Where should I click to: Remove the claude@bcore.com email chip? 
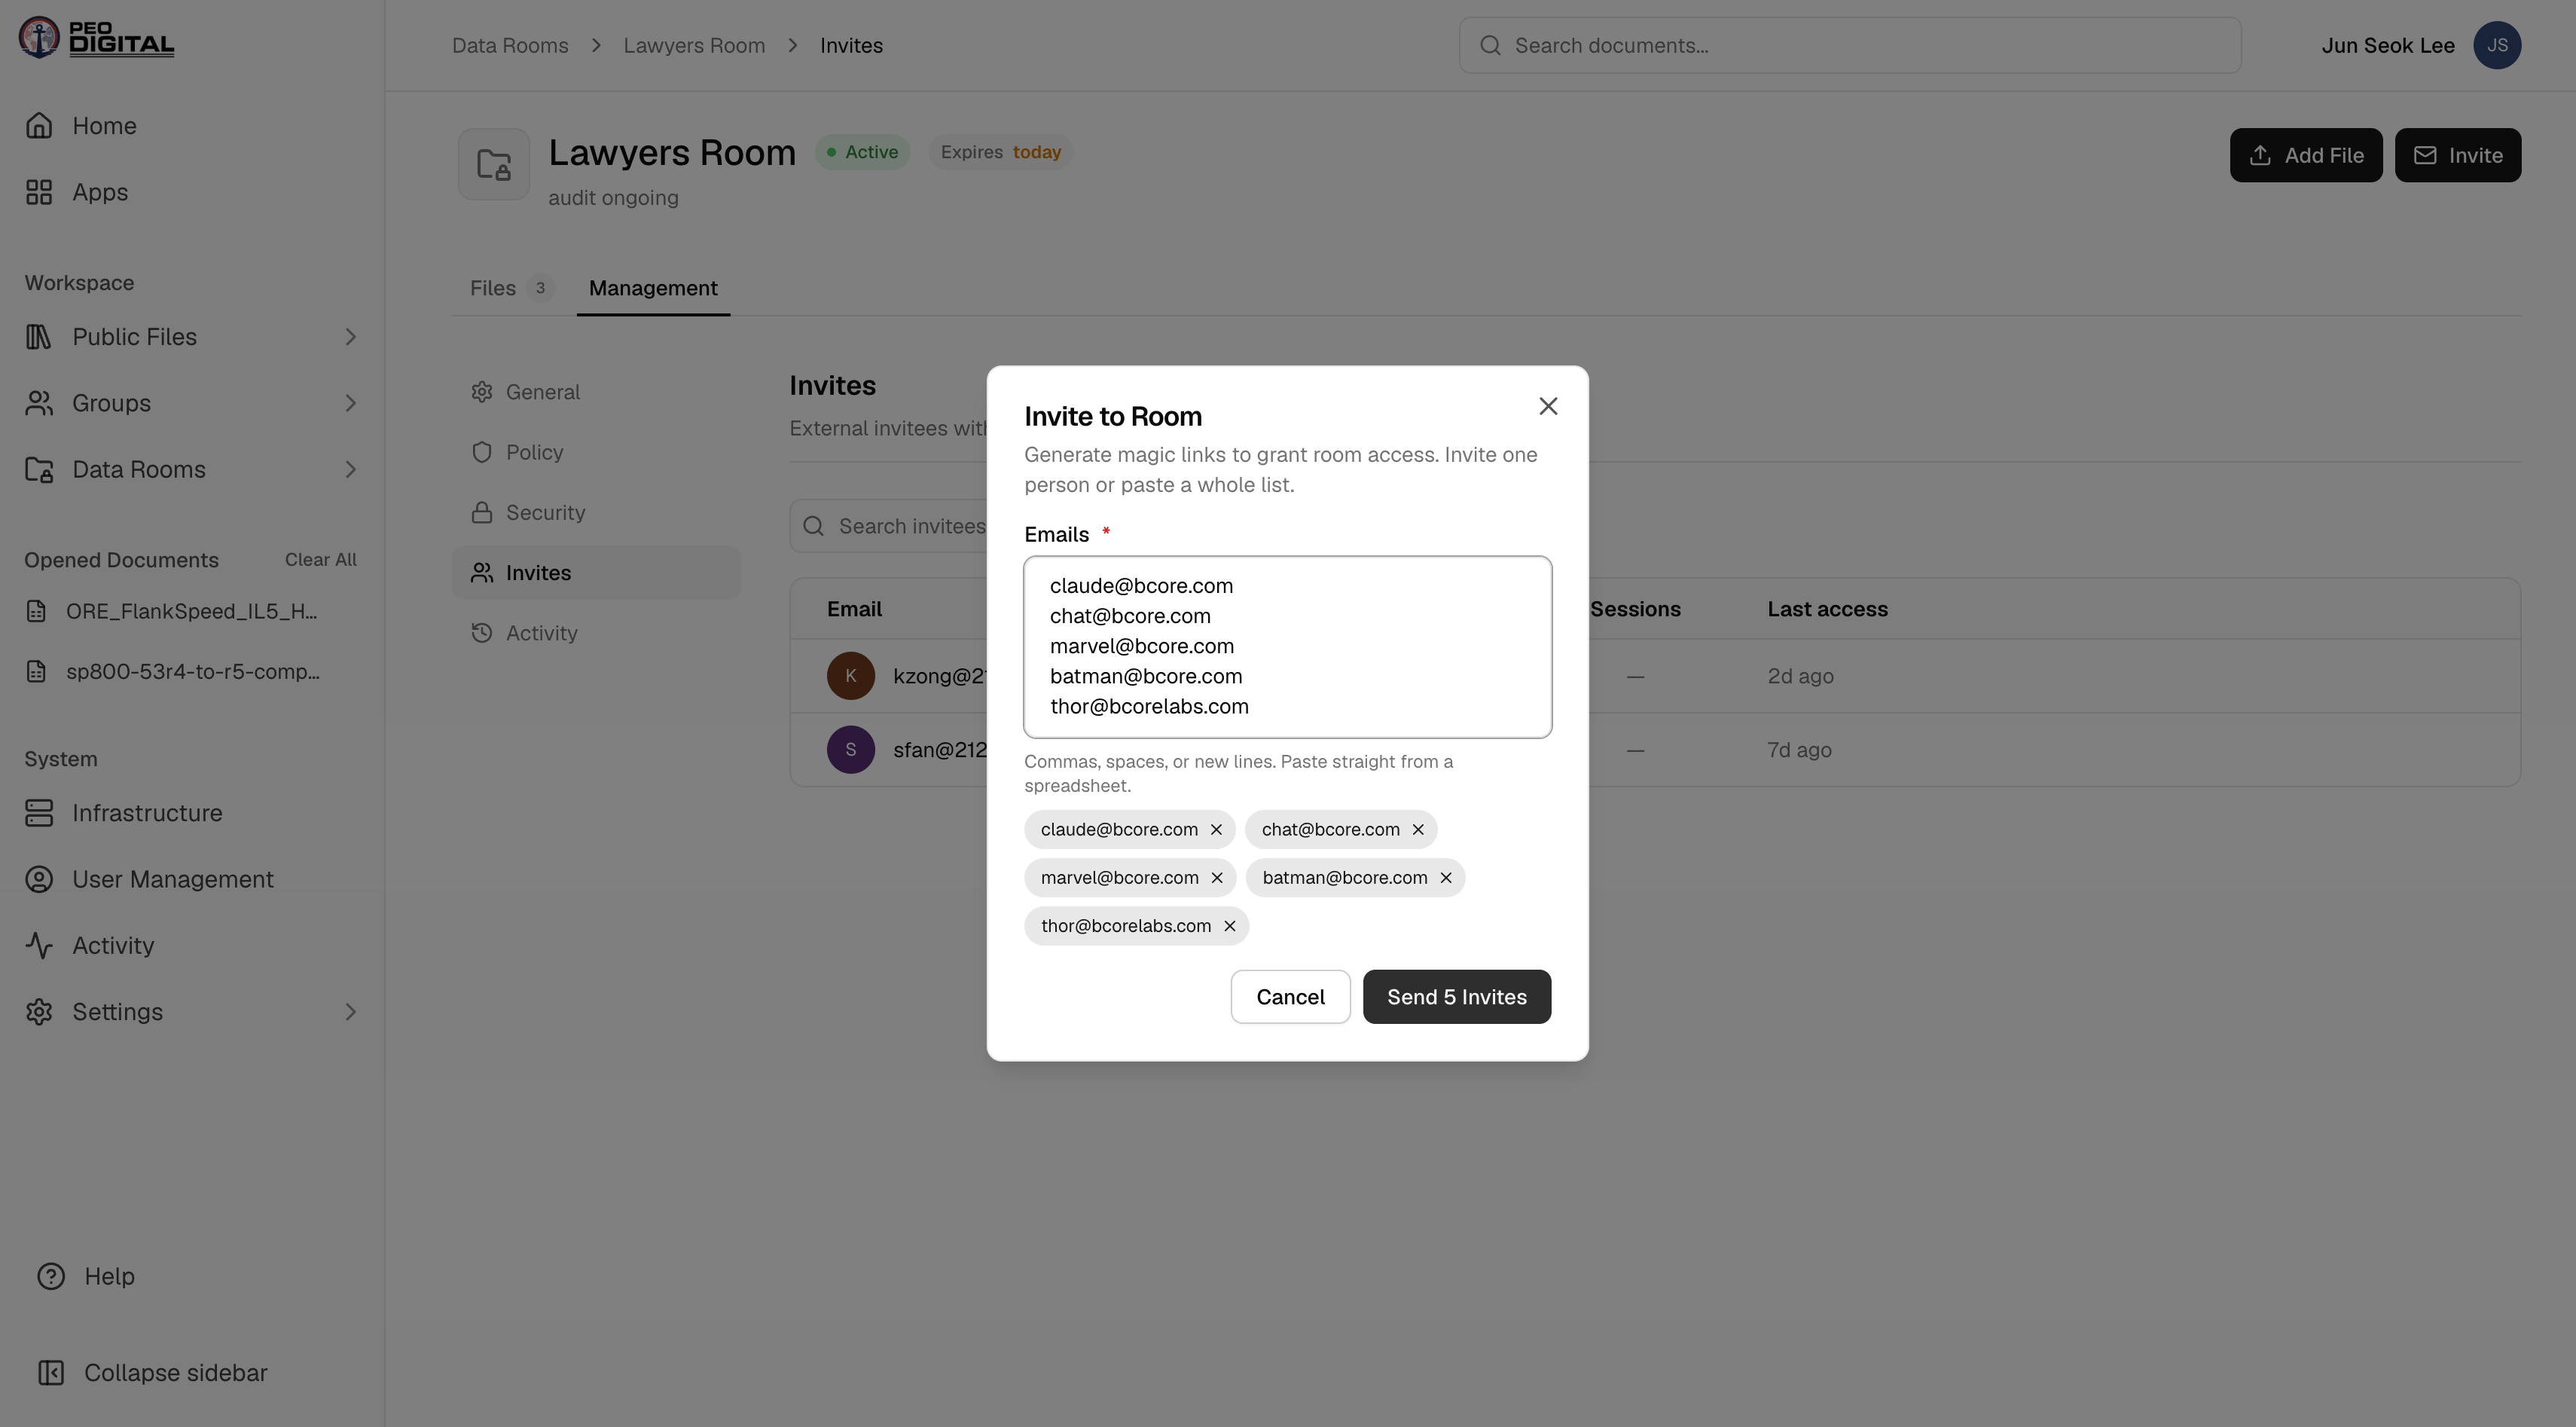(1216, 830)
